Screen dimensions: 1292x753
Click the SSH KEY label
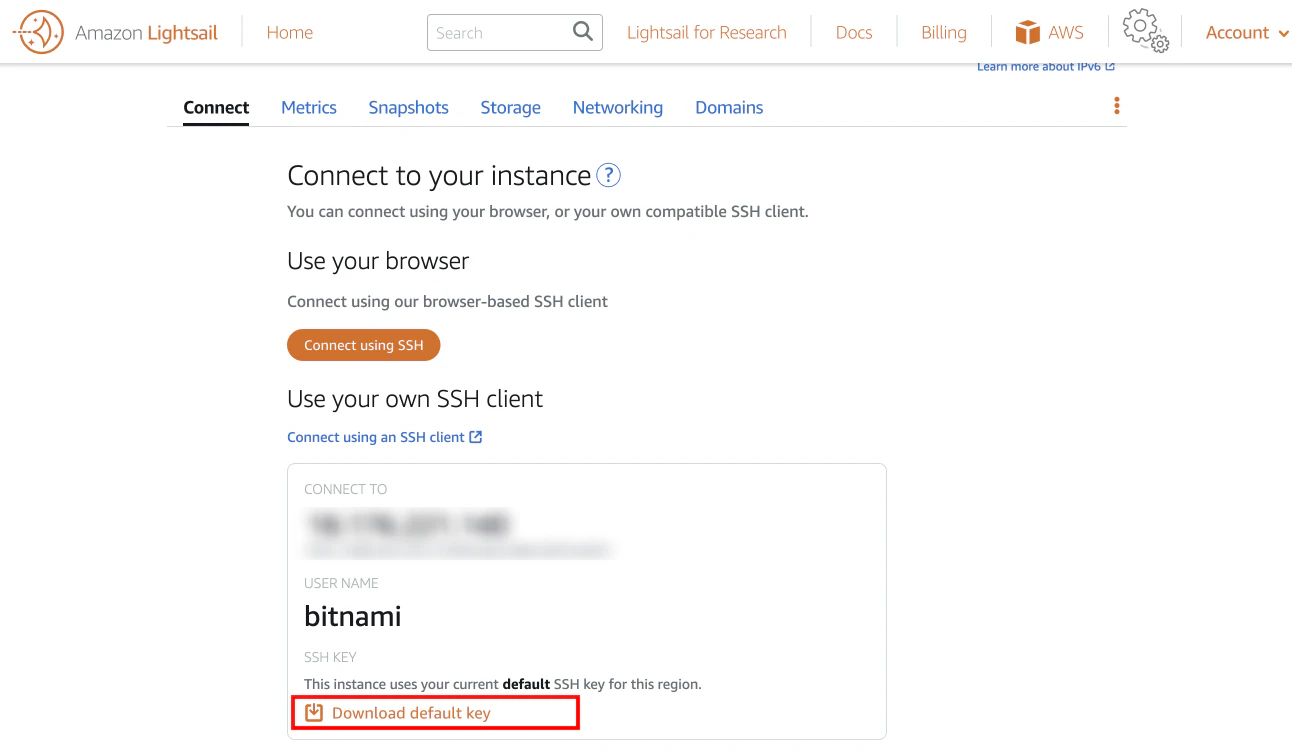[330, 657]
